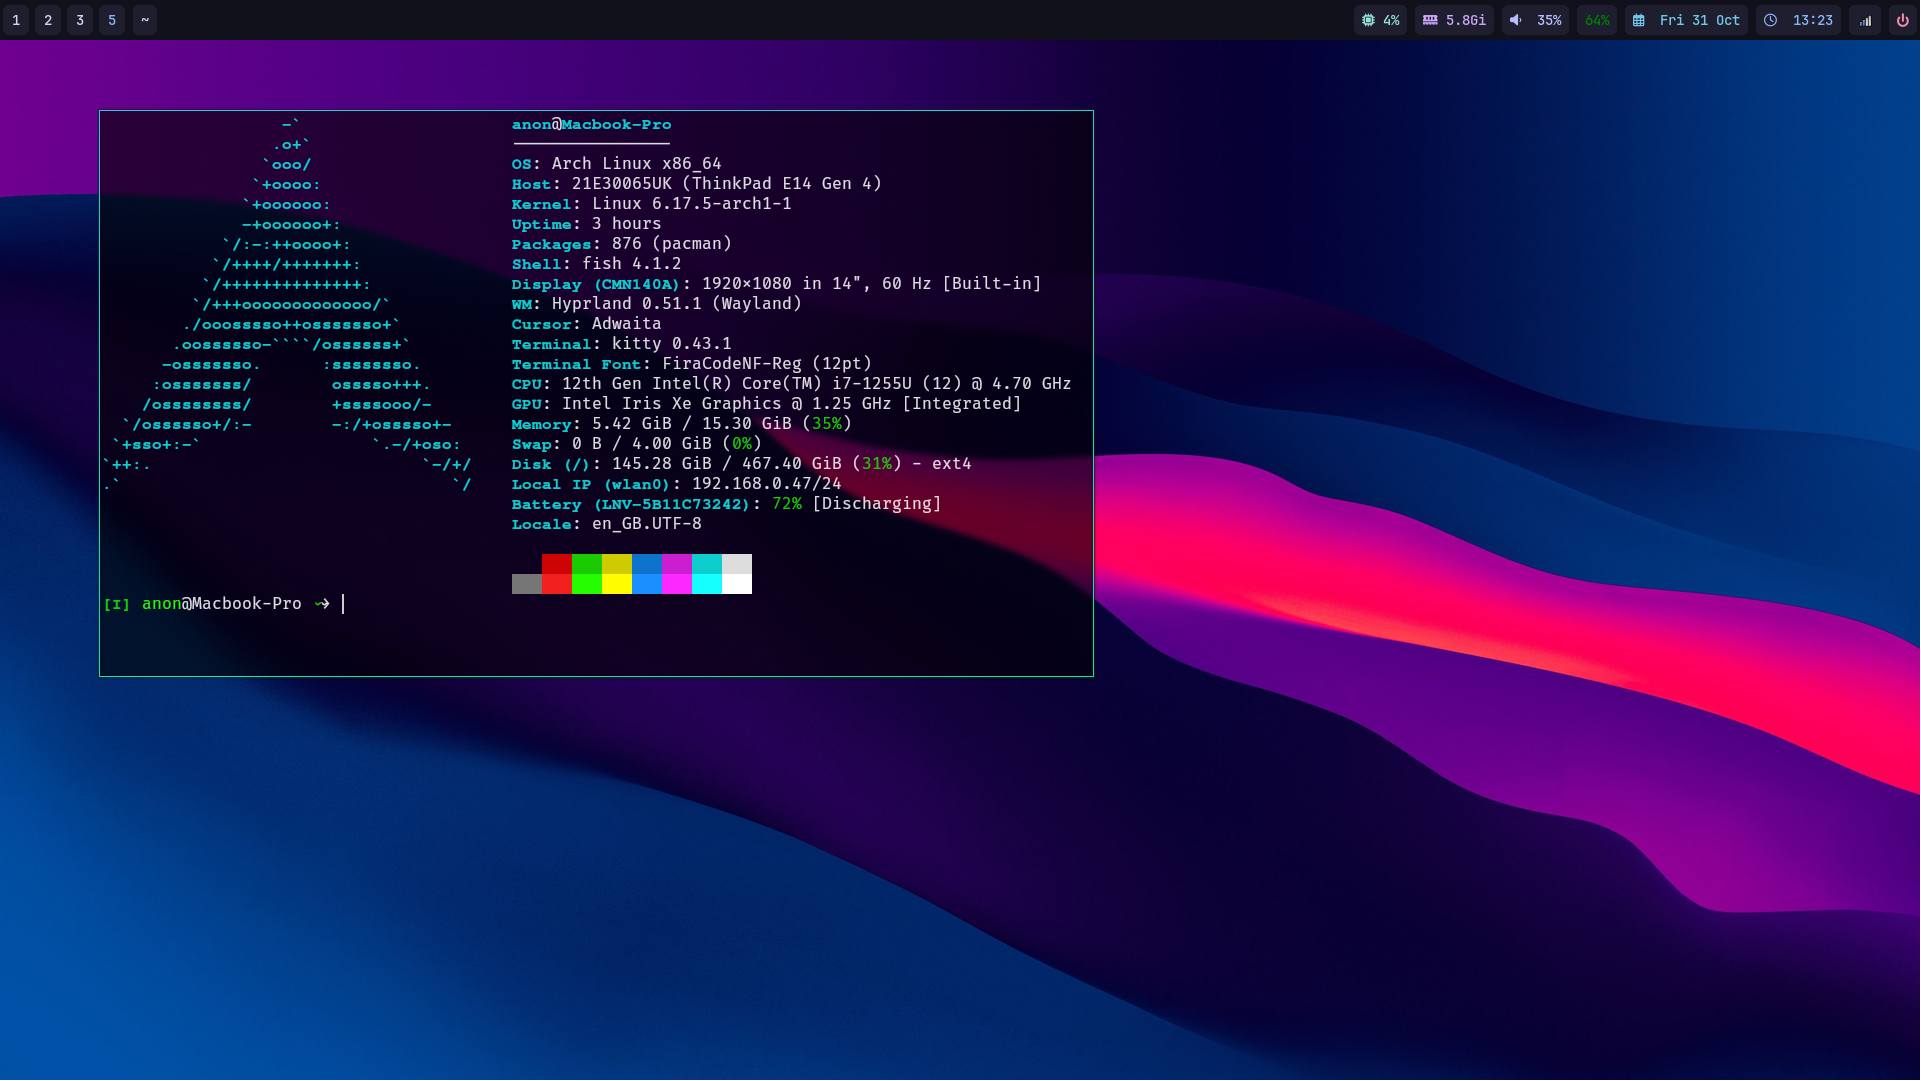Focus the terminal prompt input line
Screen dimensions: 1921x1081
point(344,604)
